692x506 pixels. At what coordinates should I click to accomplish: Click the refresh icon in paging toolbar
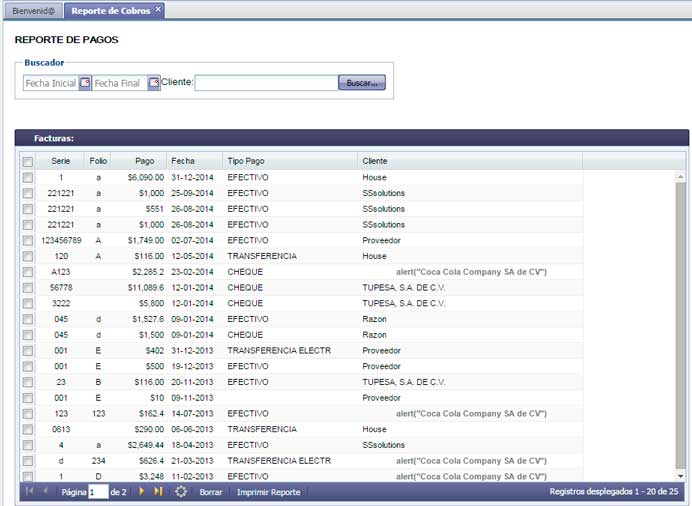pos(181,492)
